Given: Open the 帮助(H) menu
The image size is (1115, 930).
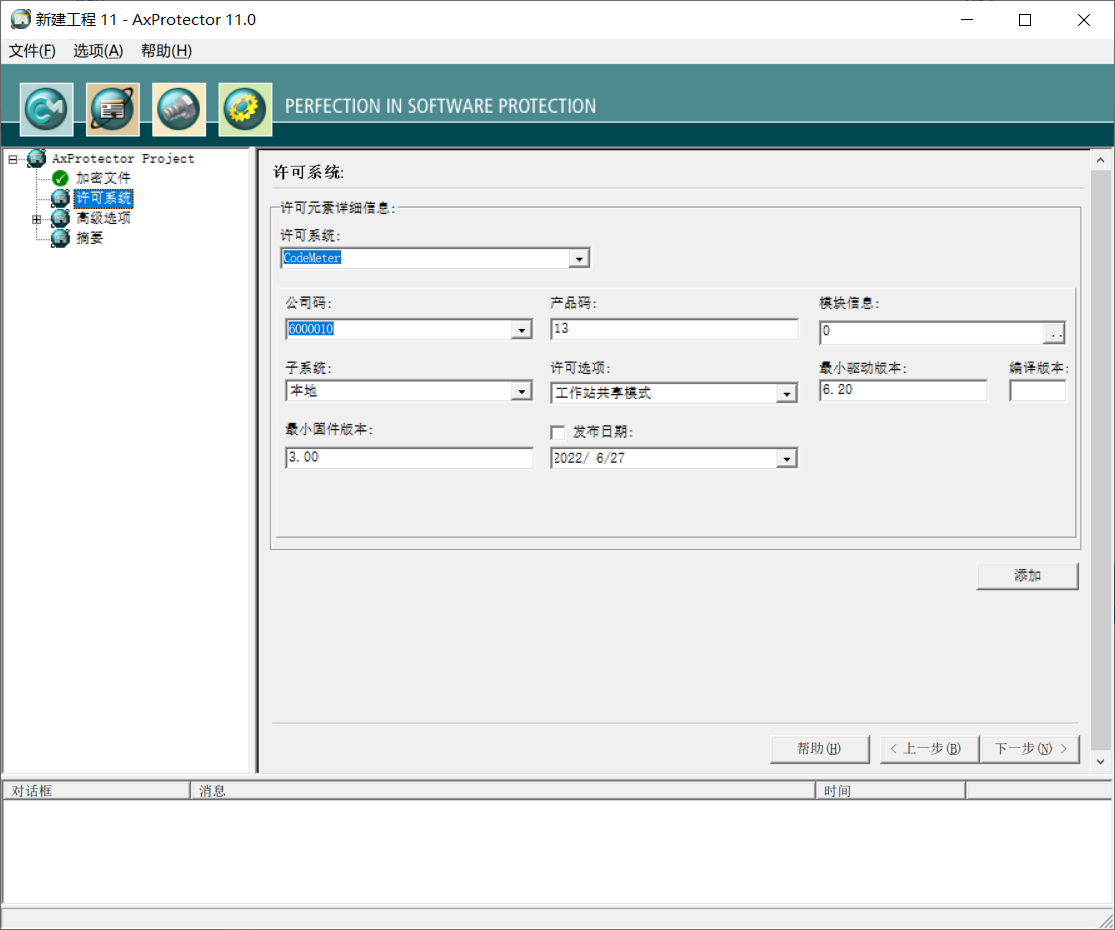Looking at the screenshot, I should click(x=166, y=50).
